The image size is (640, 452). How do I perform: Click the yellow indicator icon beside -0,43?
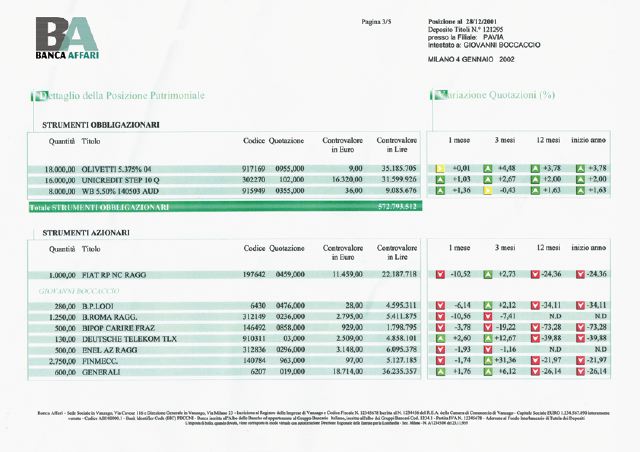click(x=488, y=190)
